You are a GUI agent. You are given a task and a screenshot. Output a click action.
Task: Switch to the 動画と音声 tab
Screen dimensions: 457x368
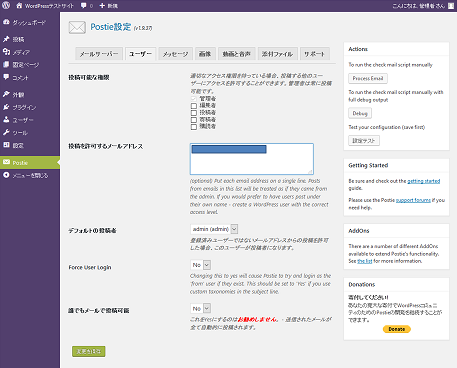point(236,54)
